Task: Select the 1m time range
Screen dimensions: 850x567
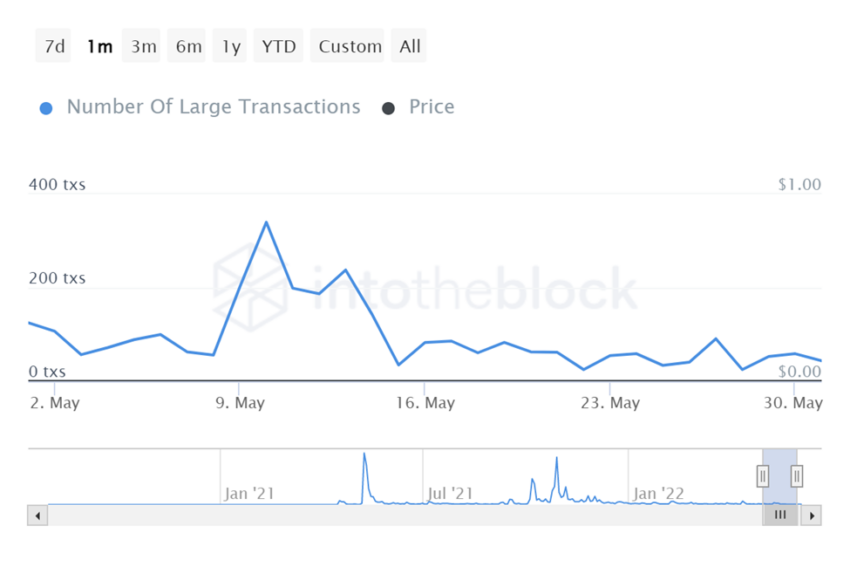Action: click(x=99, y=46)
